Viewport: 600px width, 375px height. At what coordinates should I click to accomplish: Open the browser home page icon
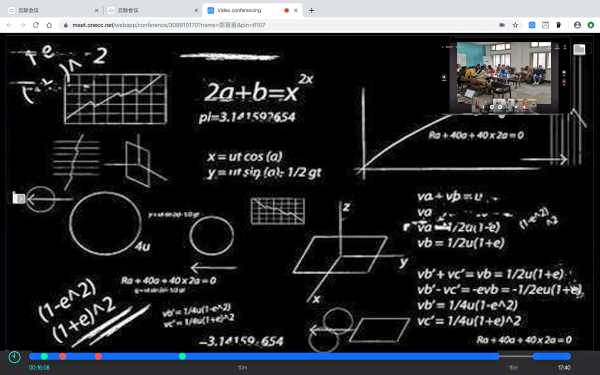pos(49,25)
